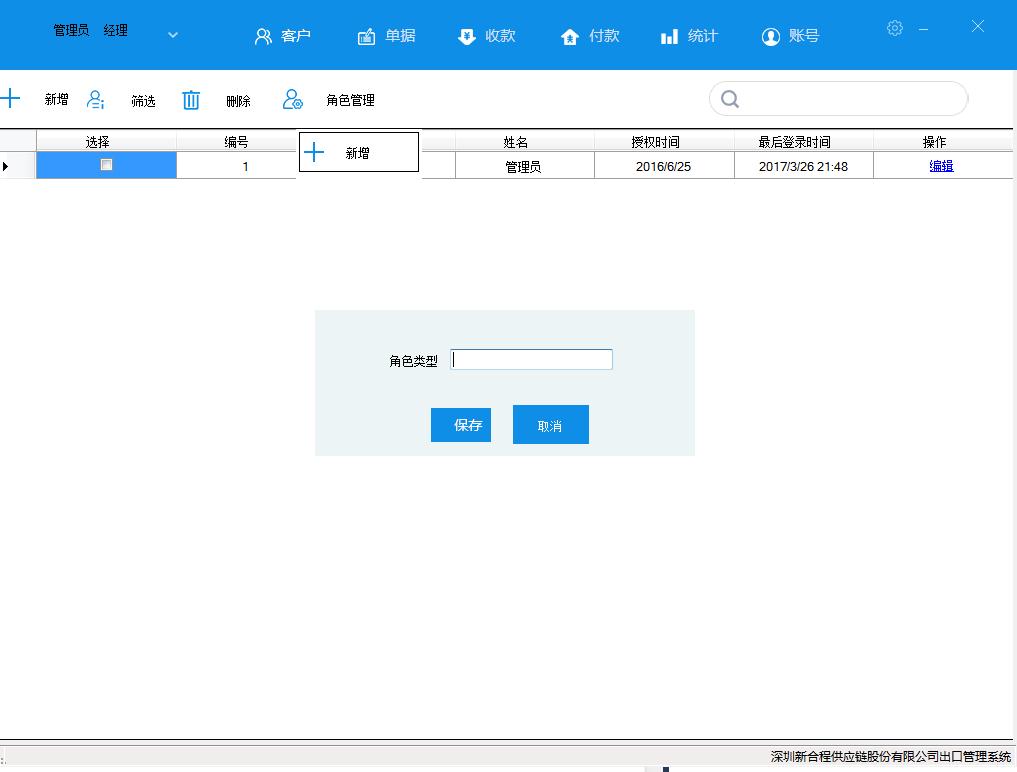Select the 编号 cell showing 1
1017x772 pixels.
click(236, 166)
